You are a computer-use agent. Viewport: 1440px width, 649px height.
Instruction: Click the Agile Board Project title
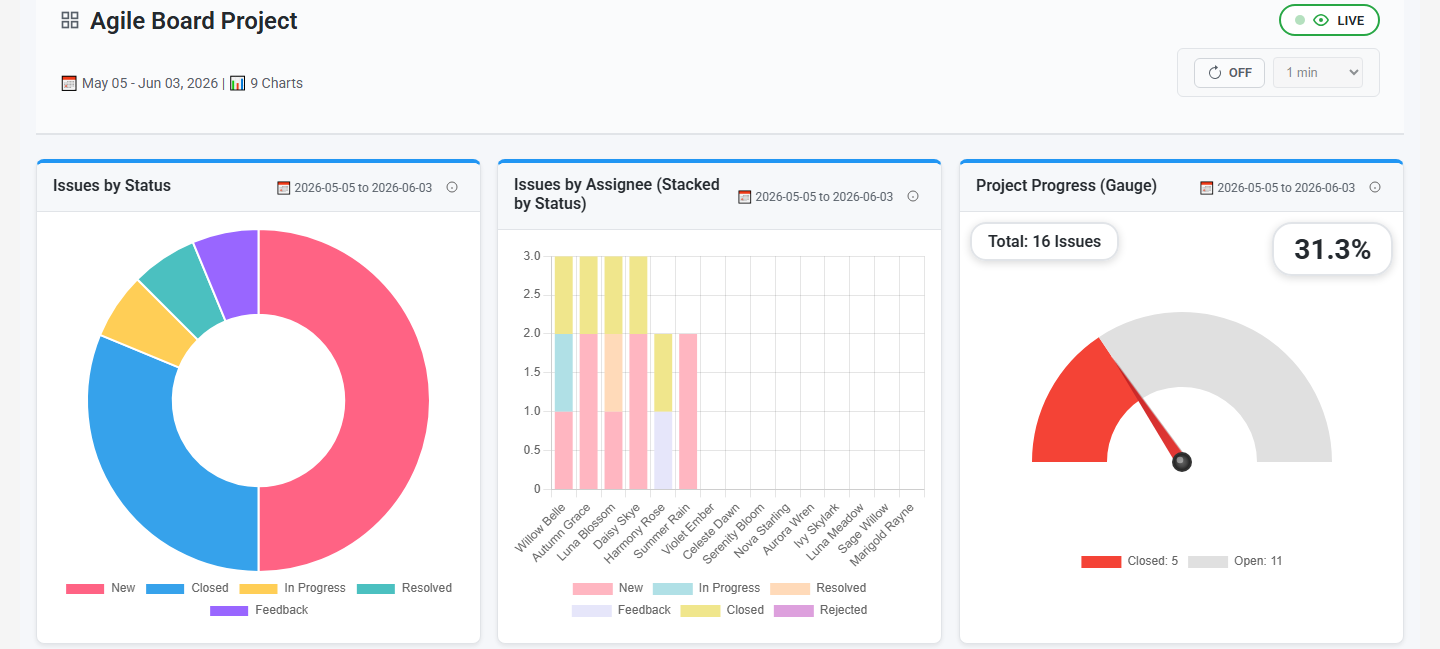point(194,21)
